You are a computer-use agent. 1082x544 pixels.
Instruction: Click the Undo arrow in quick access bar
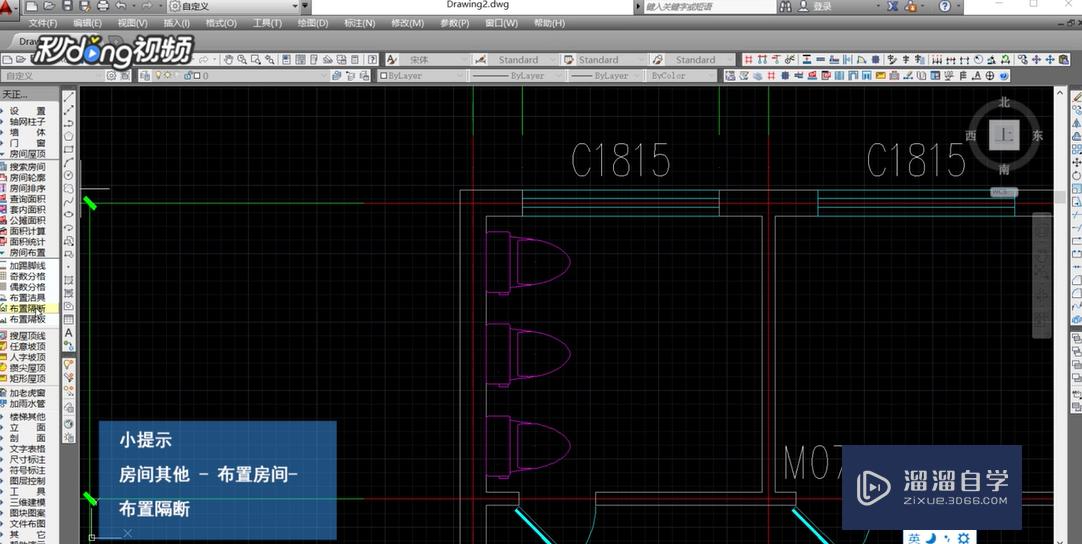121,6
